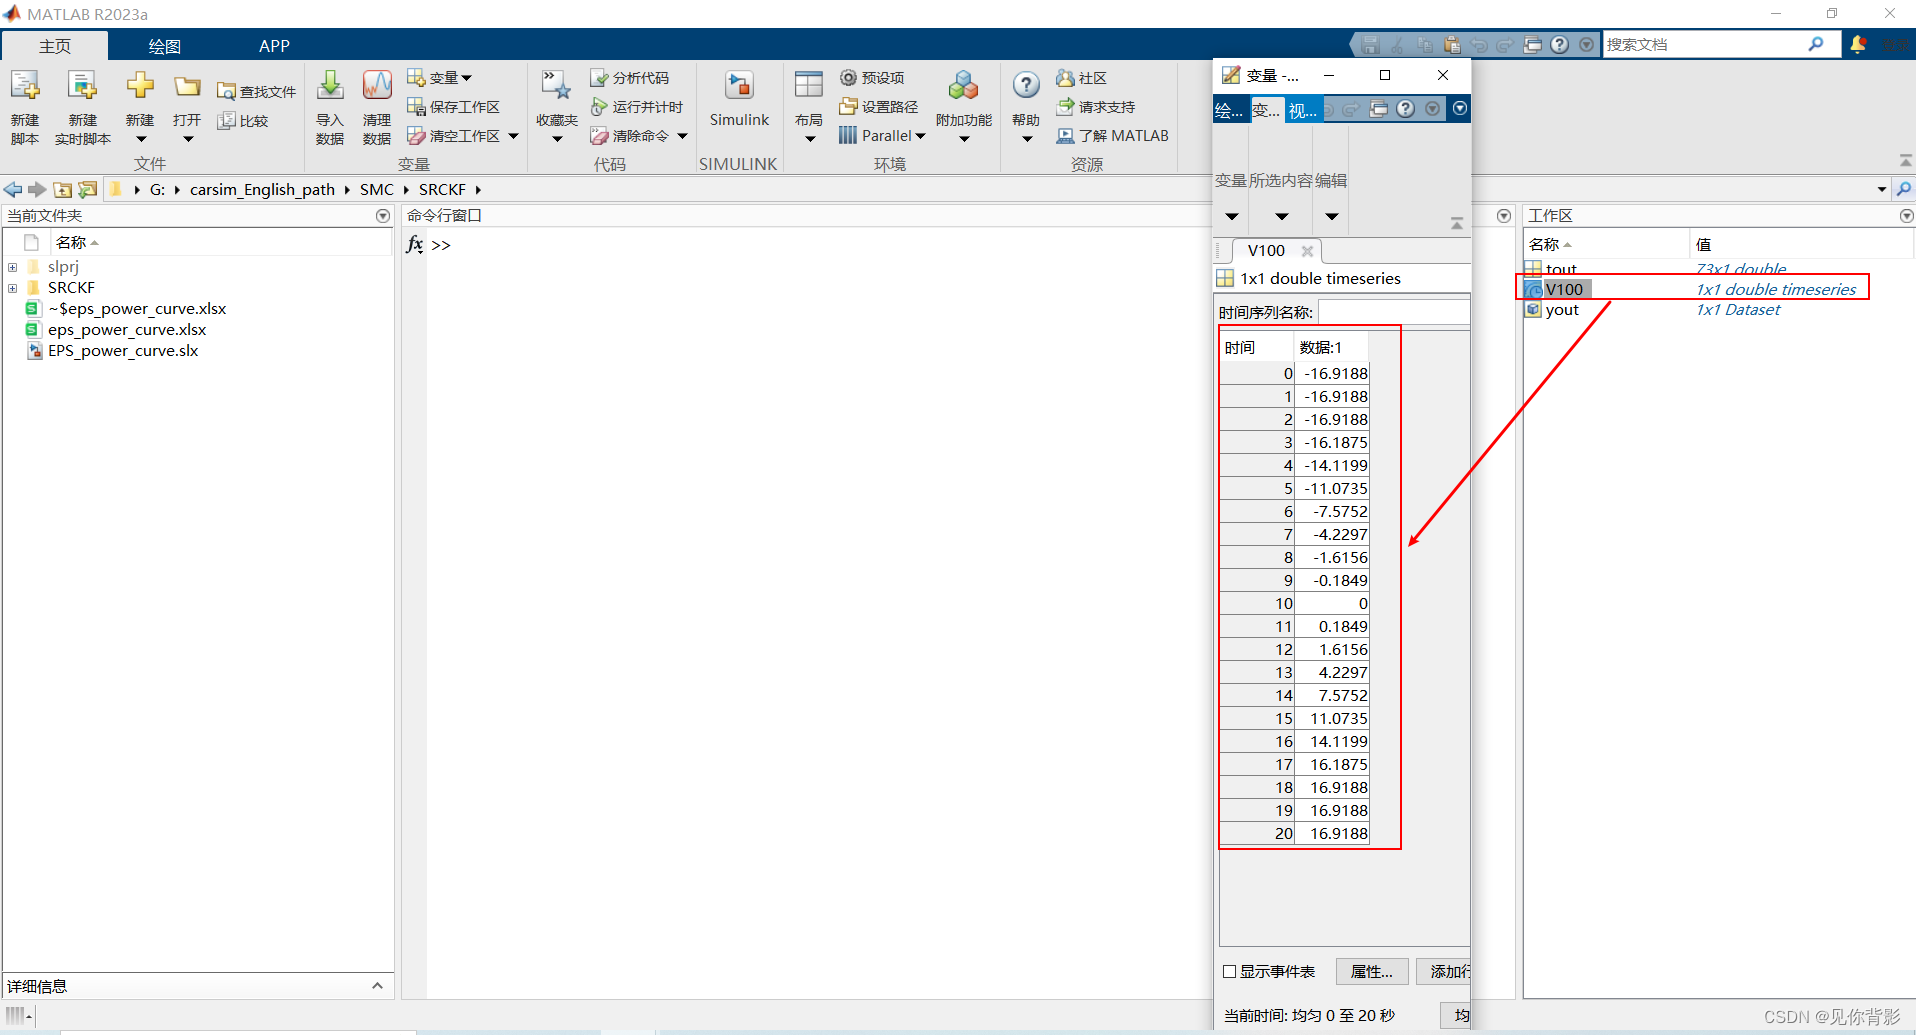Switch to the APP tab

(x=274, y=46)
